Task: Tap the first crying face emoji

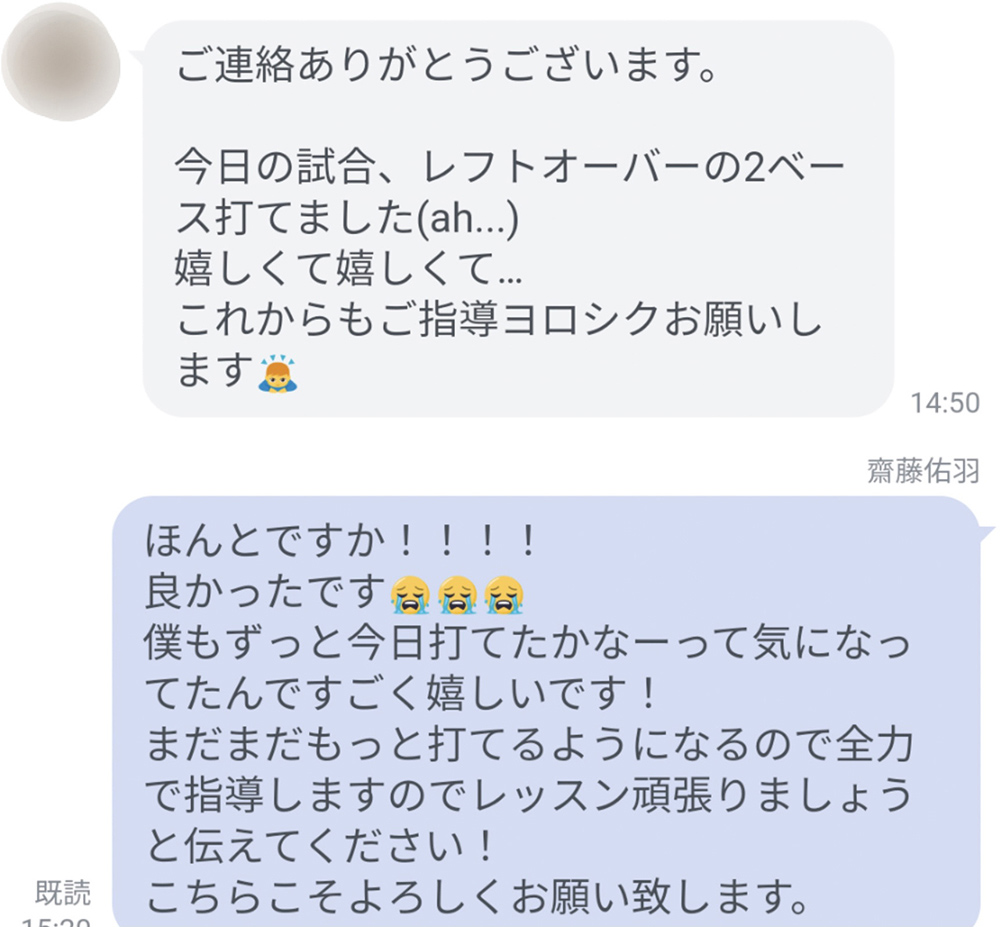Action: 410,595
